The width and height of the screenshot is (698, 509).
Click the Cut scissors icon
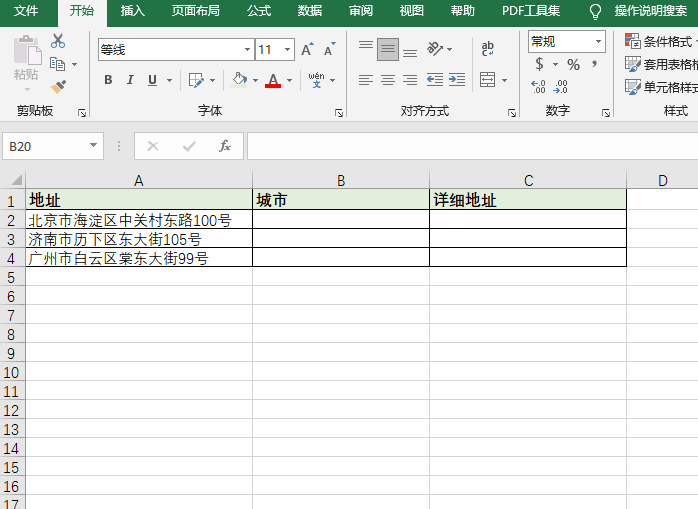pos(58,41)
